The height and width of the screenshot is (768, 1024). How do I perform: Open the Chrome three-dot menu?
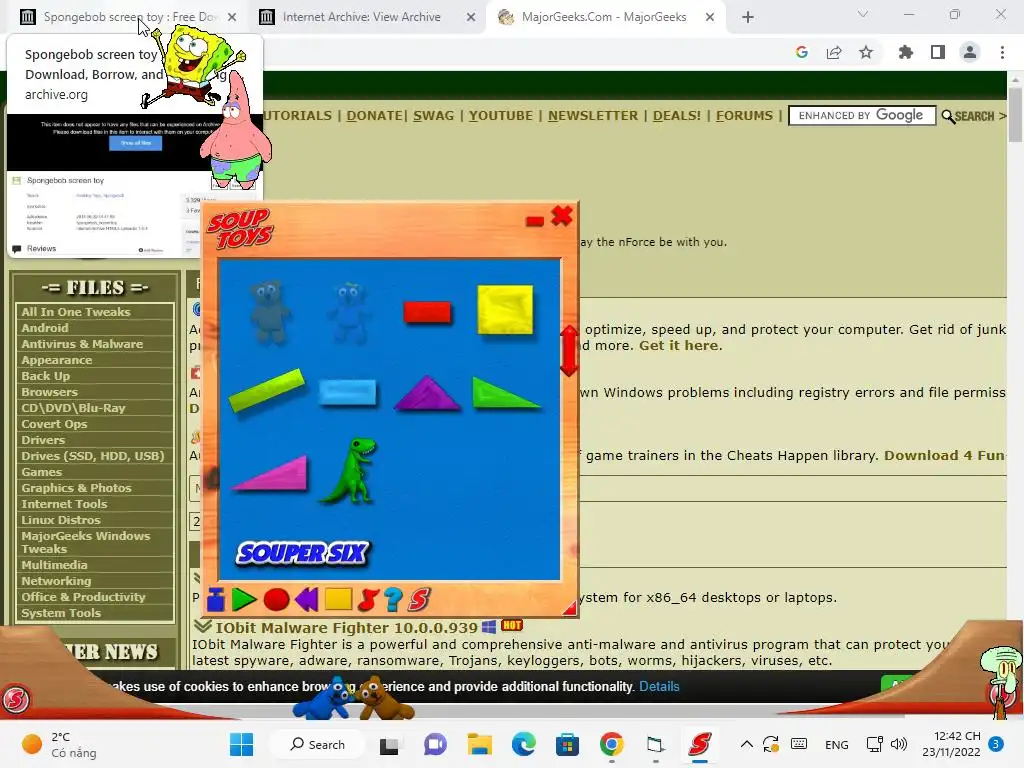pyautogui.click(x=1002, y=52)
